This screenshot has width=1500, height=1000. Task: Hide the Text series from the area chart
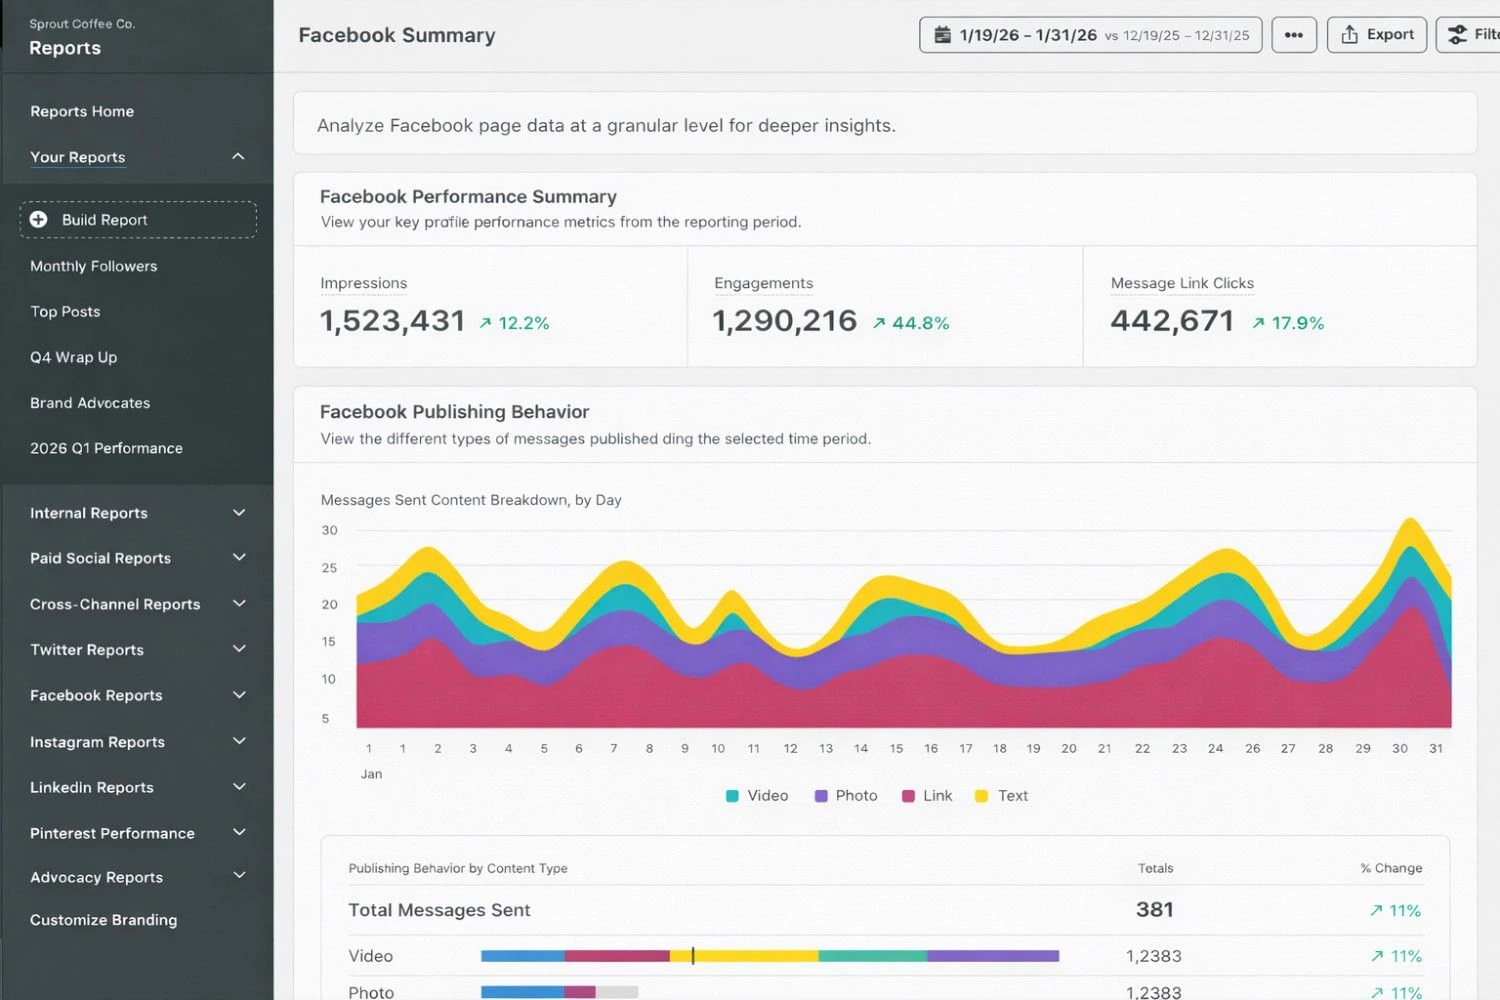point(1001,795)
